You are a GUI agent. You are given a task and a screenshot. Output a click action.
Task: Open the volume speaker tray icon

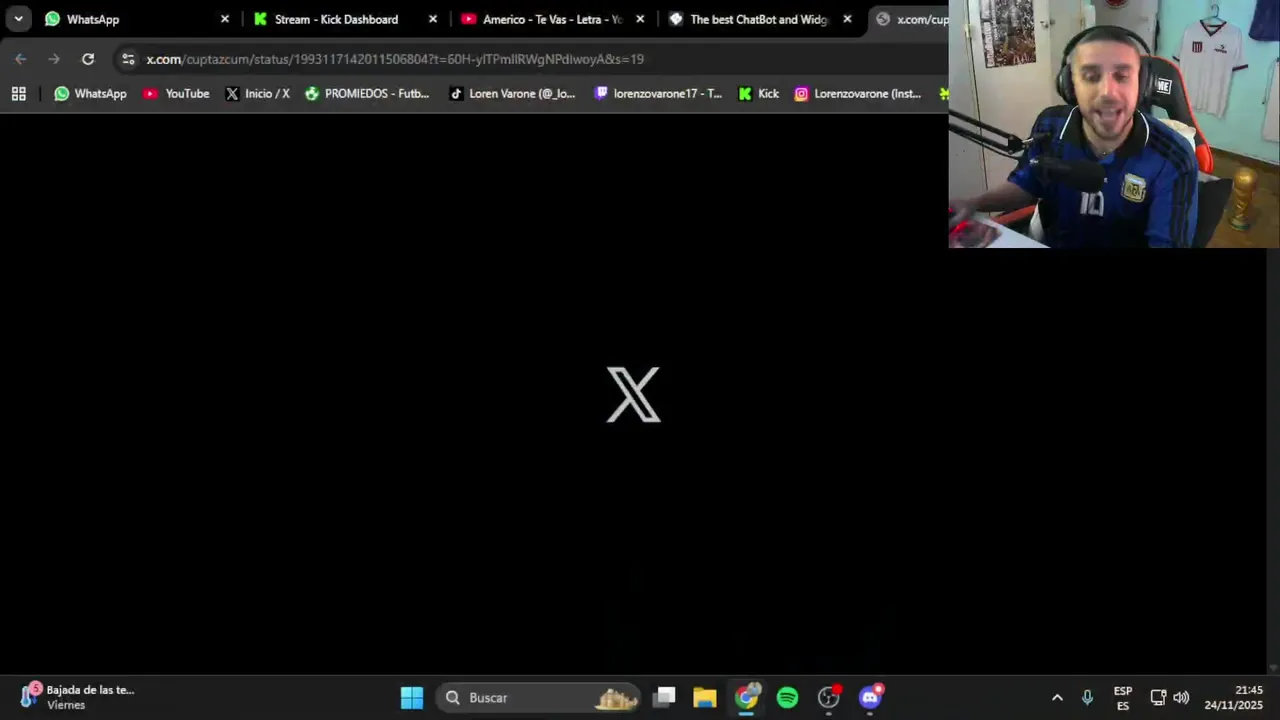tap(1181, 698)
